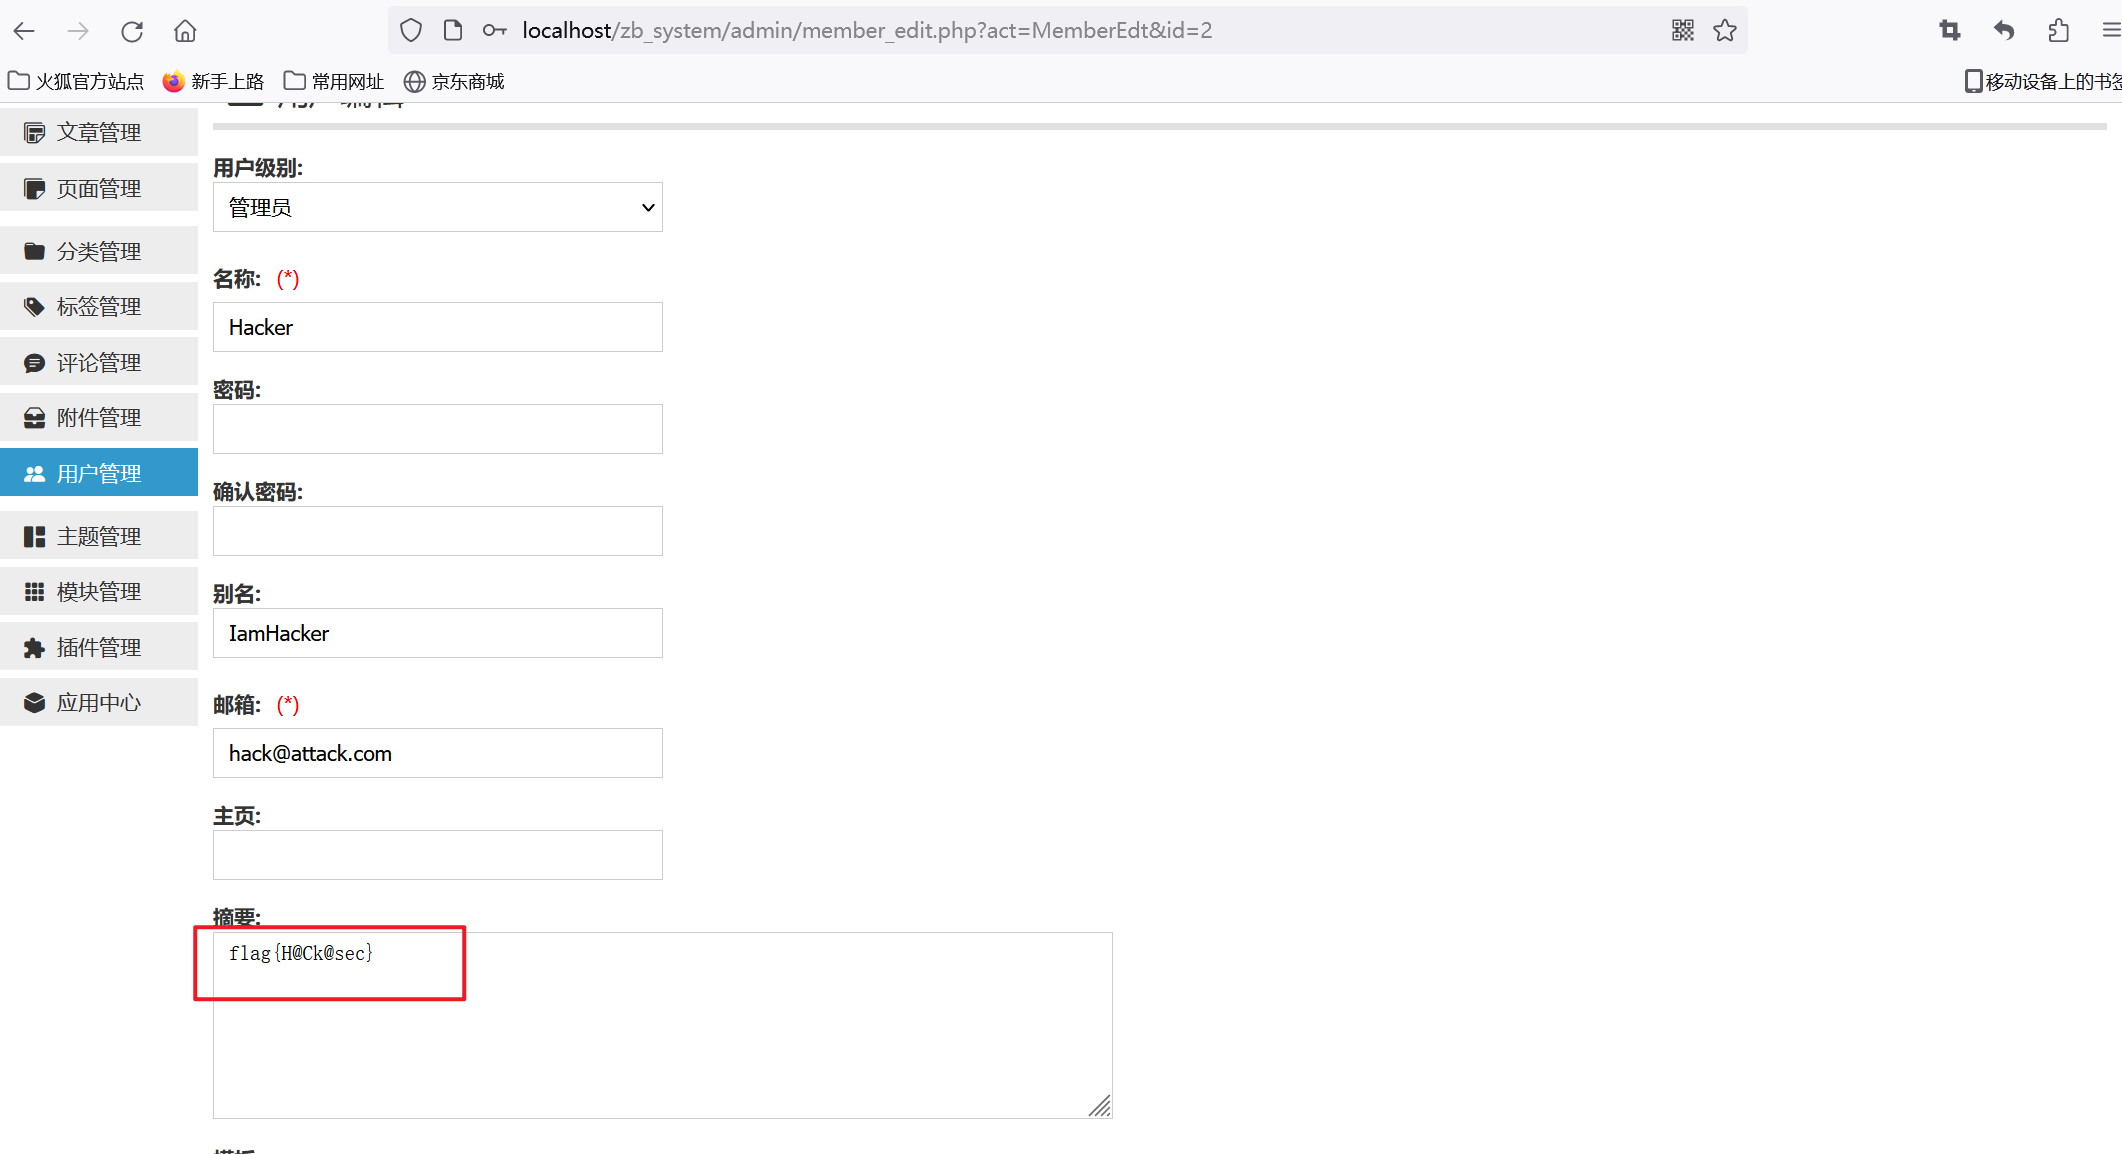This screenshot has height=1154, width=2122.
Task: Open the Firefox hamburger menu
Action: (2110, 31)
